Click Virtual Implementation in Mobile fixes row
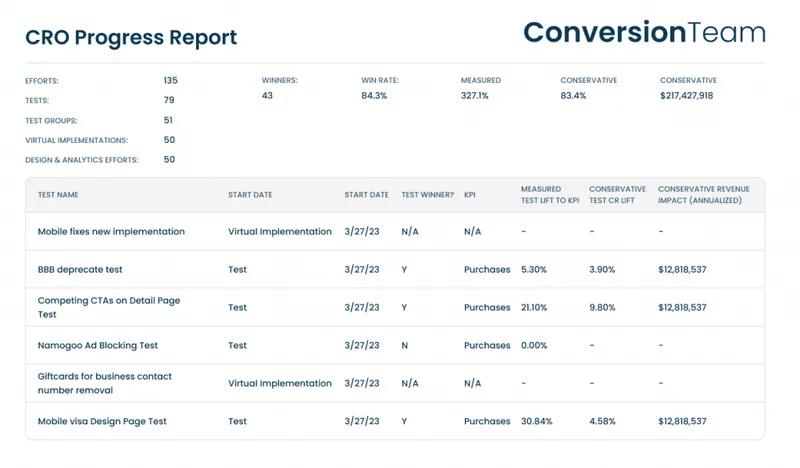Image resolution: width=800 pixels, height=468 pixels. click(280, 232)
